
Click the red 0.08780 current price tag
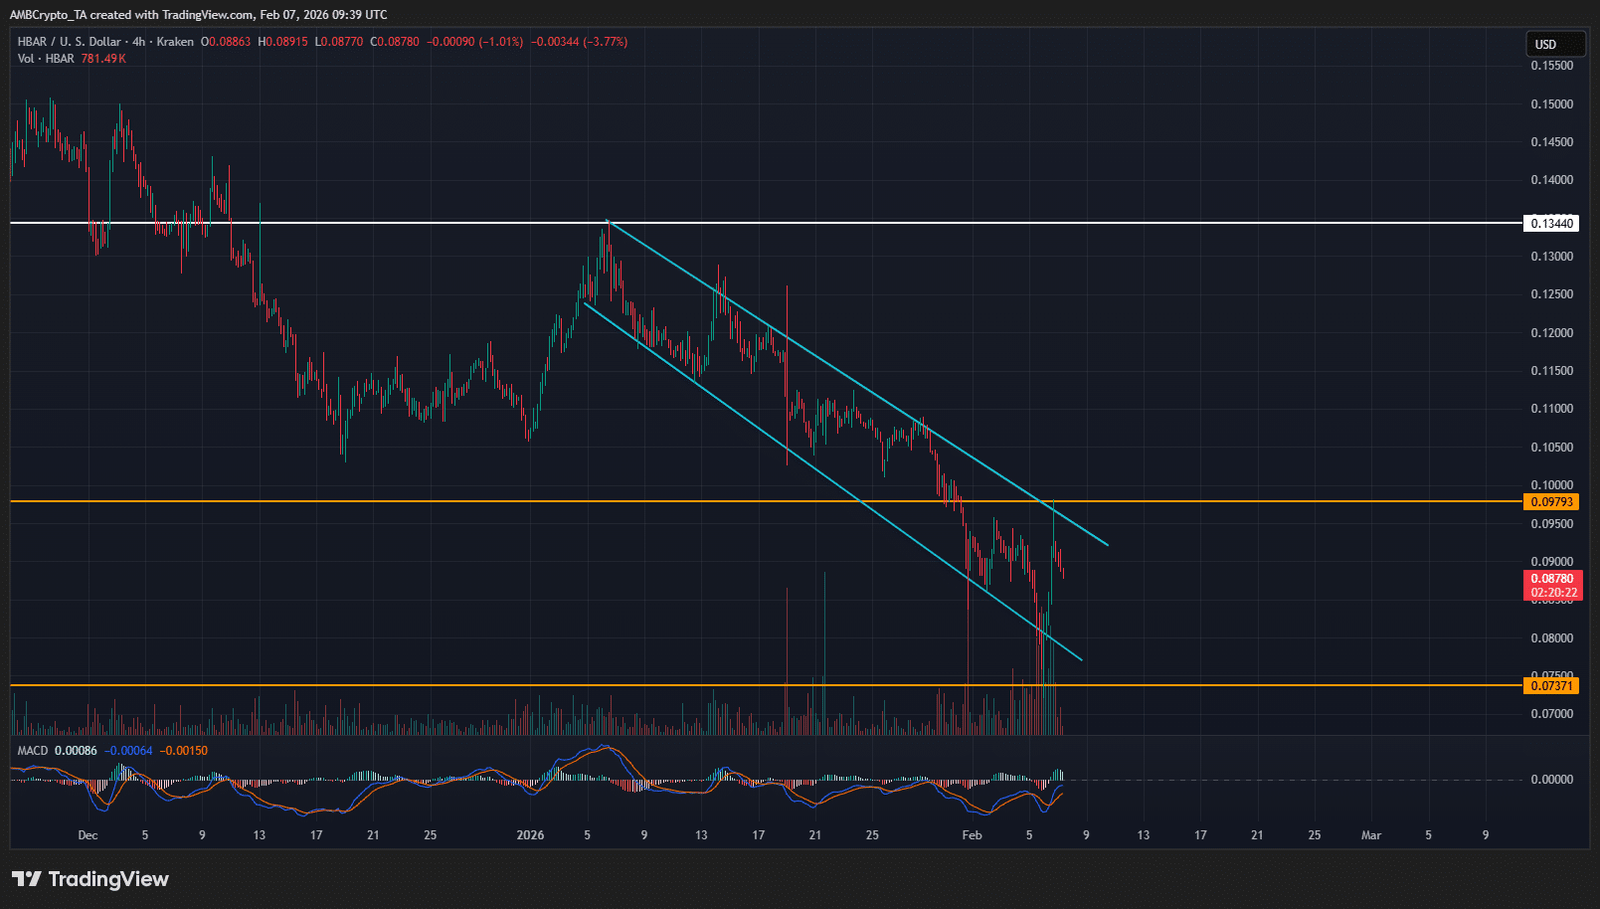coord(1551,579)
